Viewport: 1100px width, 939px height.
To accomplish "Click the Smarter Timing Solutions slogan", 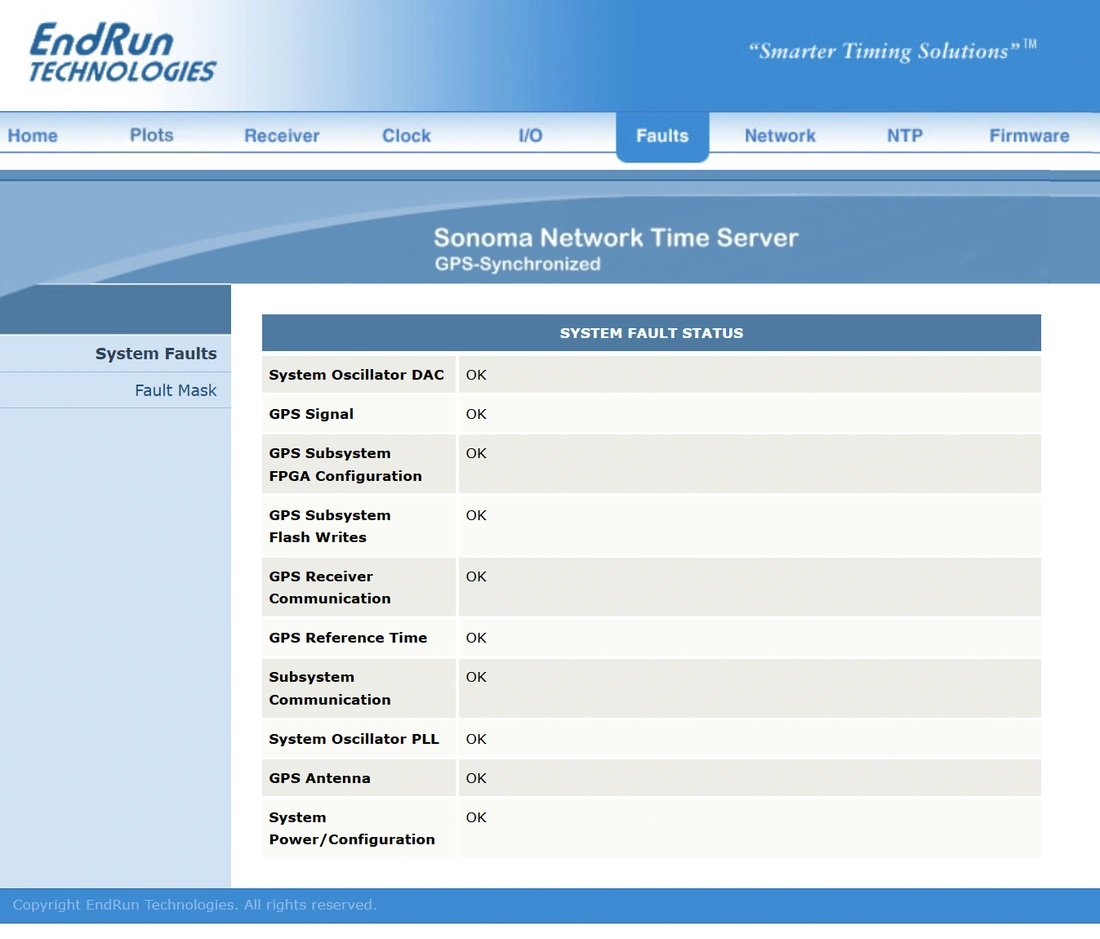I will (x=892, y=50).
